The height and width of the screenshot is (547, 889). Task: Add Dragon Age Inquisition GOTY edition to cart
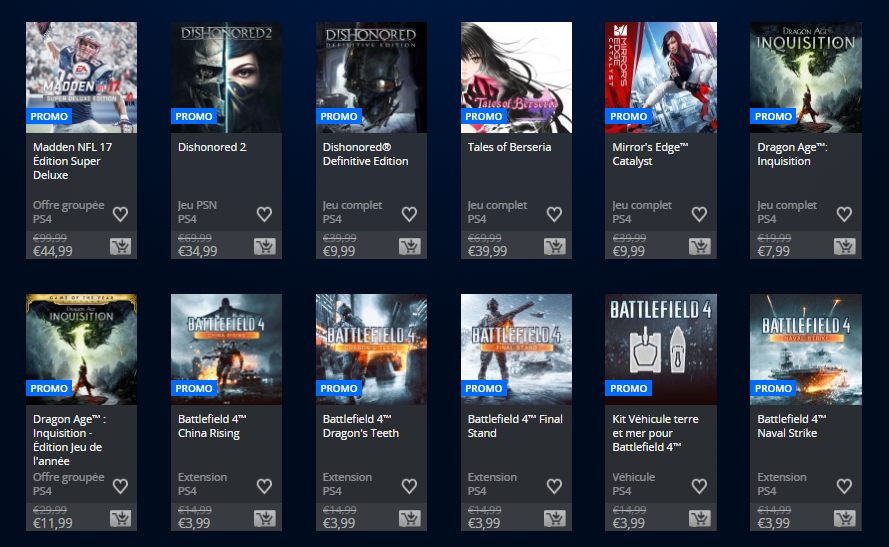120,518
